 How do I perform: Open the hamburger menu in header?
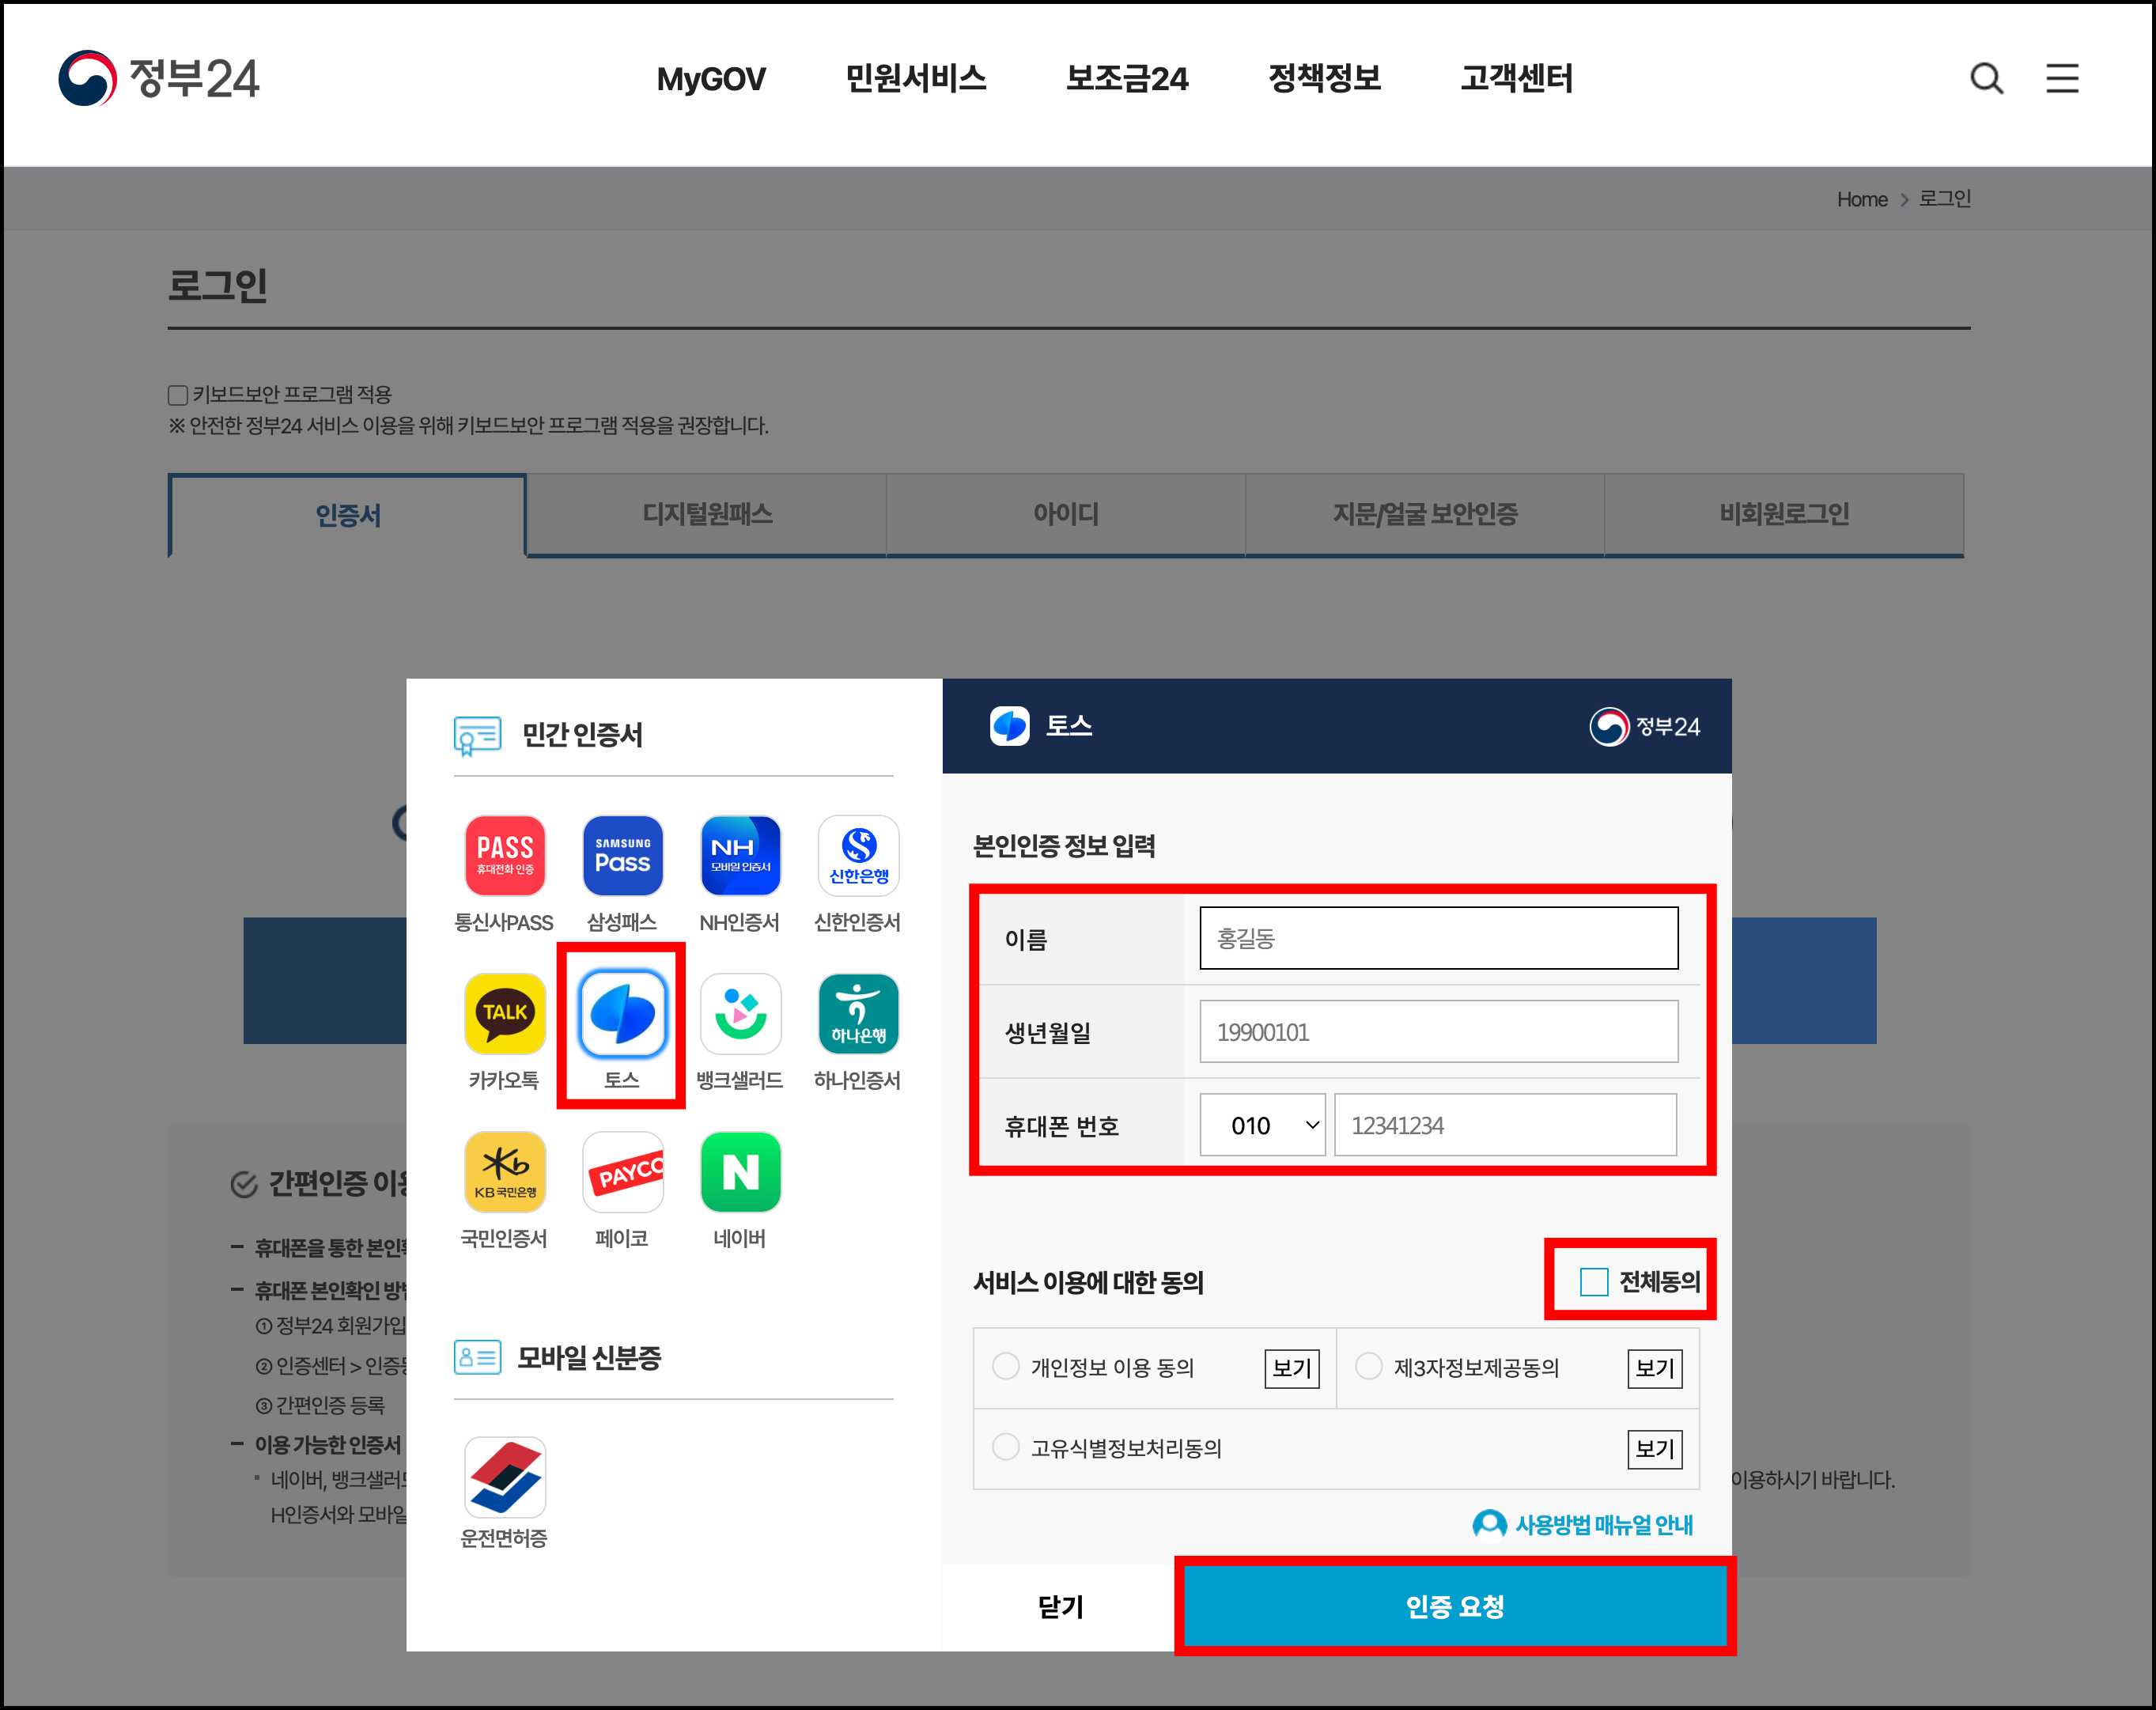[2062, 78]
